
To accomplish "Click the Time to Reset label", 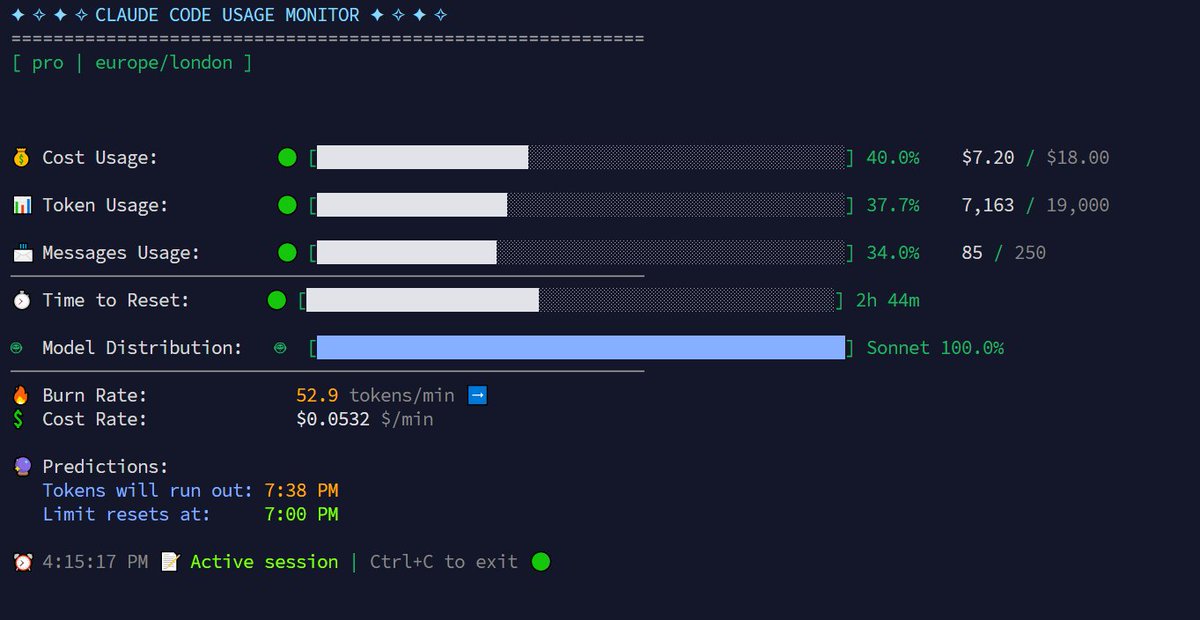I will (116, 300).
